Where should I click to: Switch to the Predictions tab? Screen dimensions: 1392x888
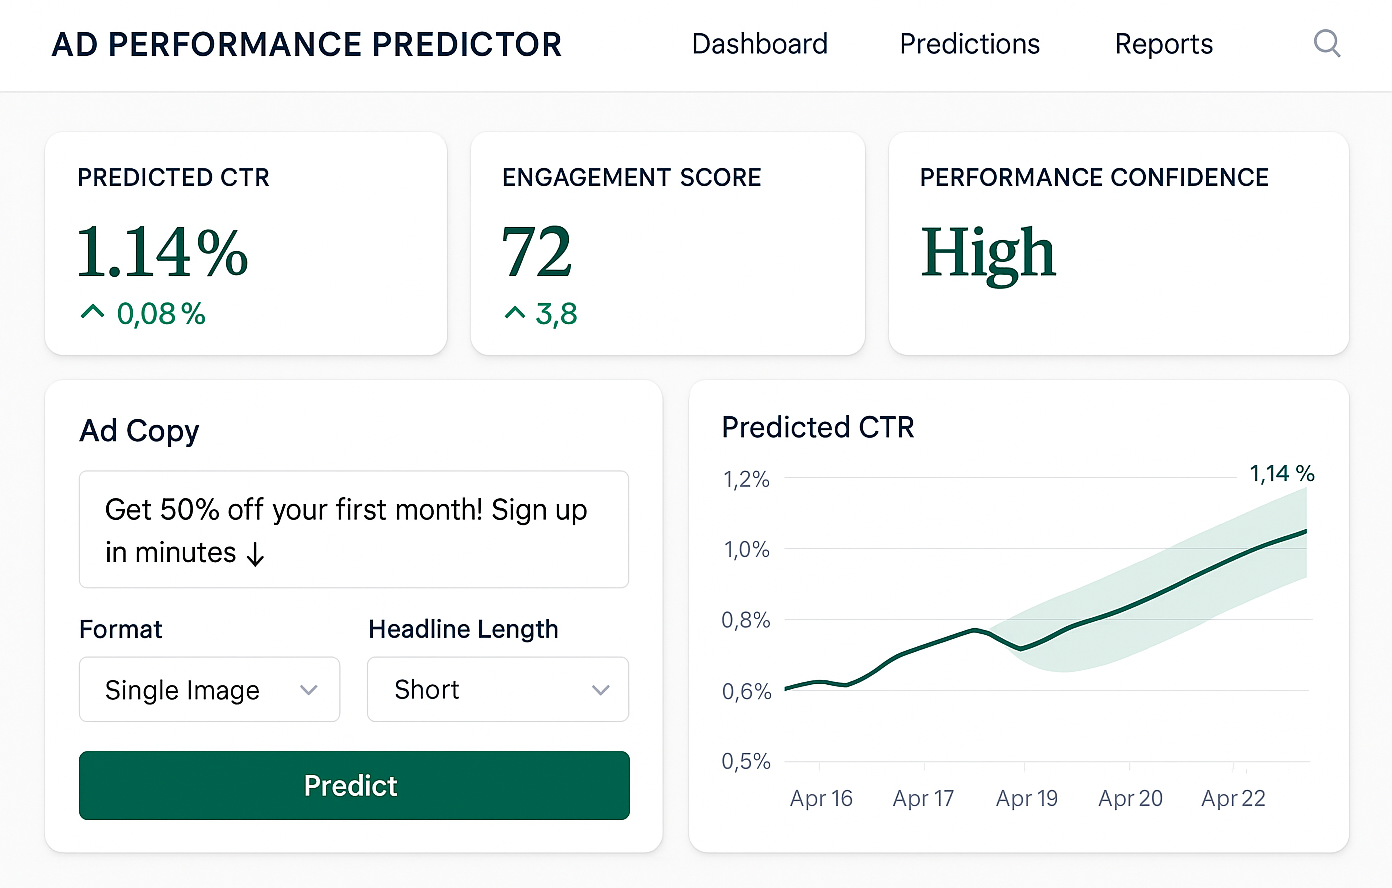click(x=969, y=44)
